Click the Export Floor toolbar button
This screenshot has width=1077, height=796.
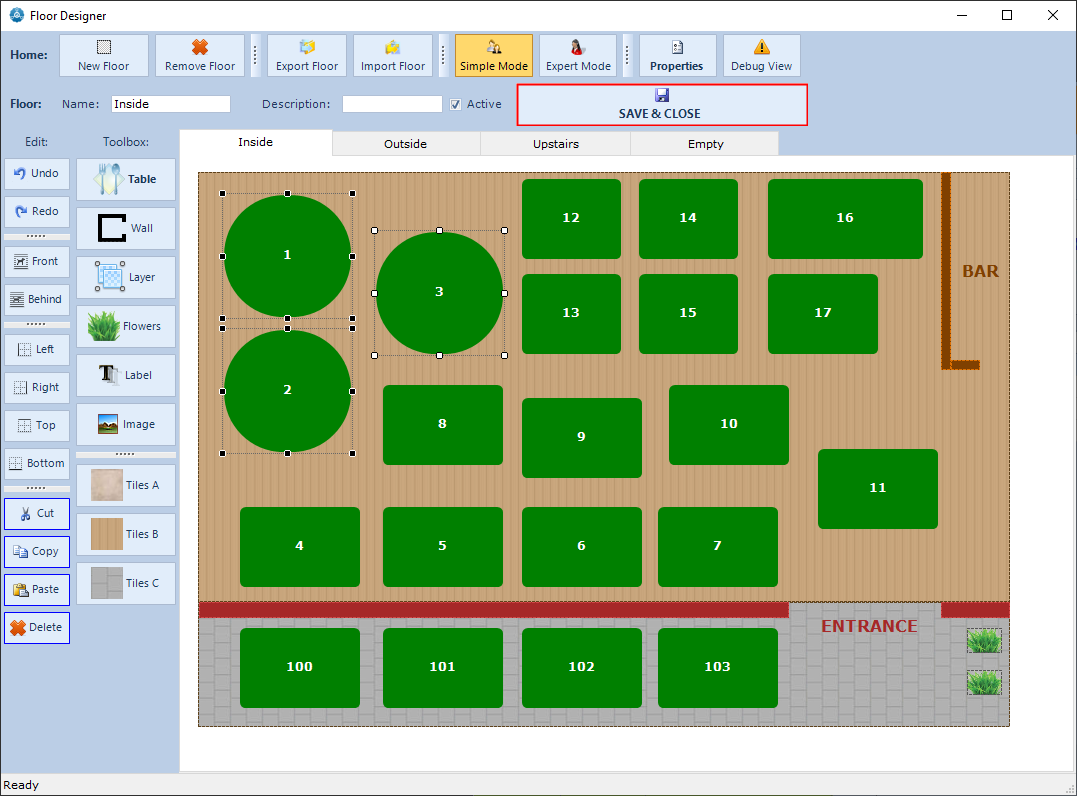click(307, 56)
